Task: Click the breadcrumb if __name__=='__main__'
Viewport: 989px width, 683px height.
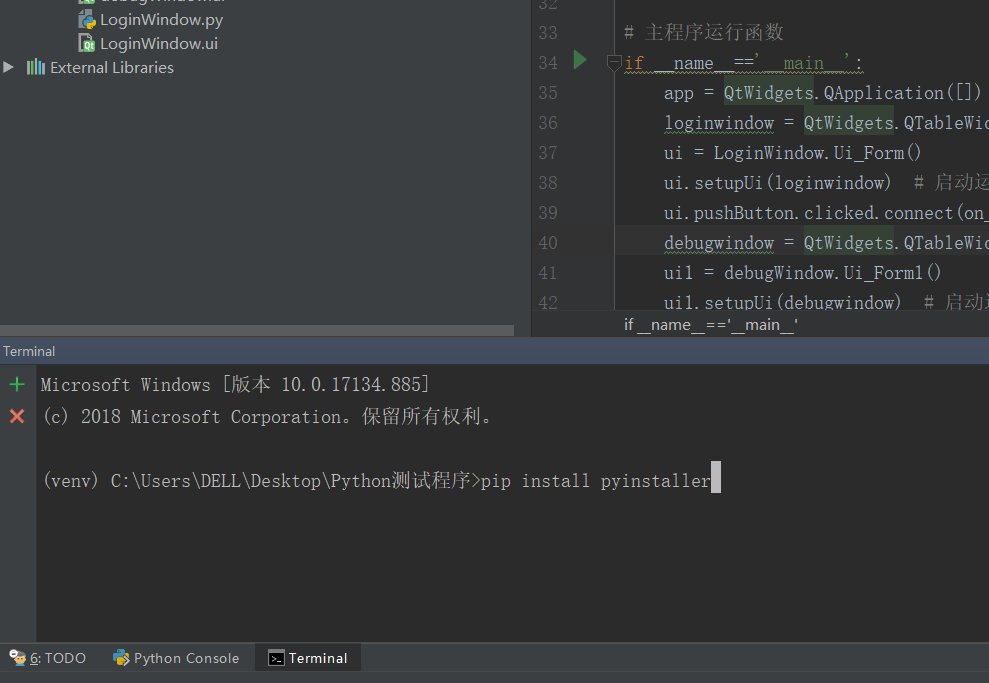Action: coord(711,325)
